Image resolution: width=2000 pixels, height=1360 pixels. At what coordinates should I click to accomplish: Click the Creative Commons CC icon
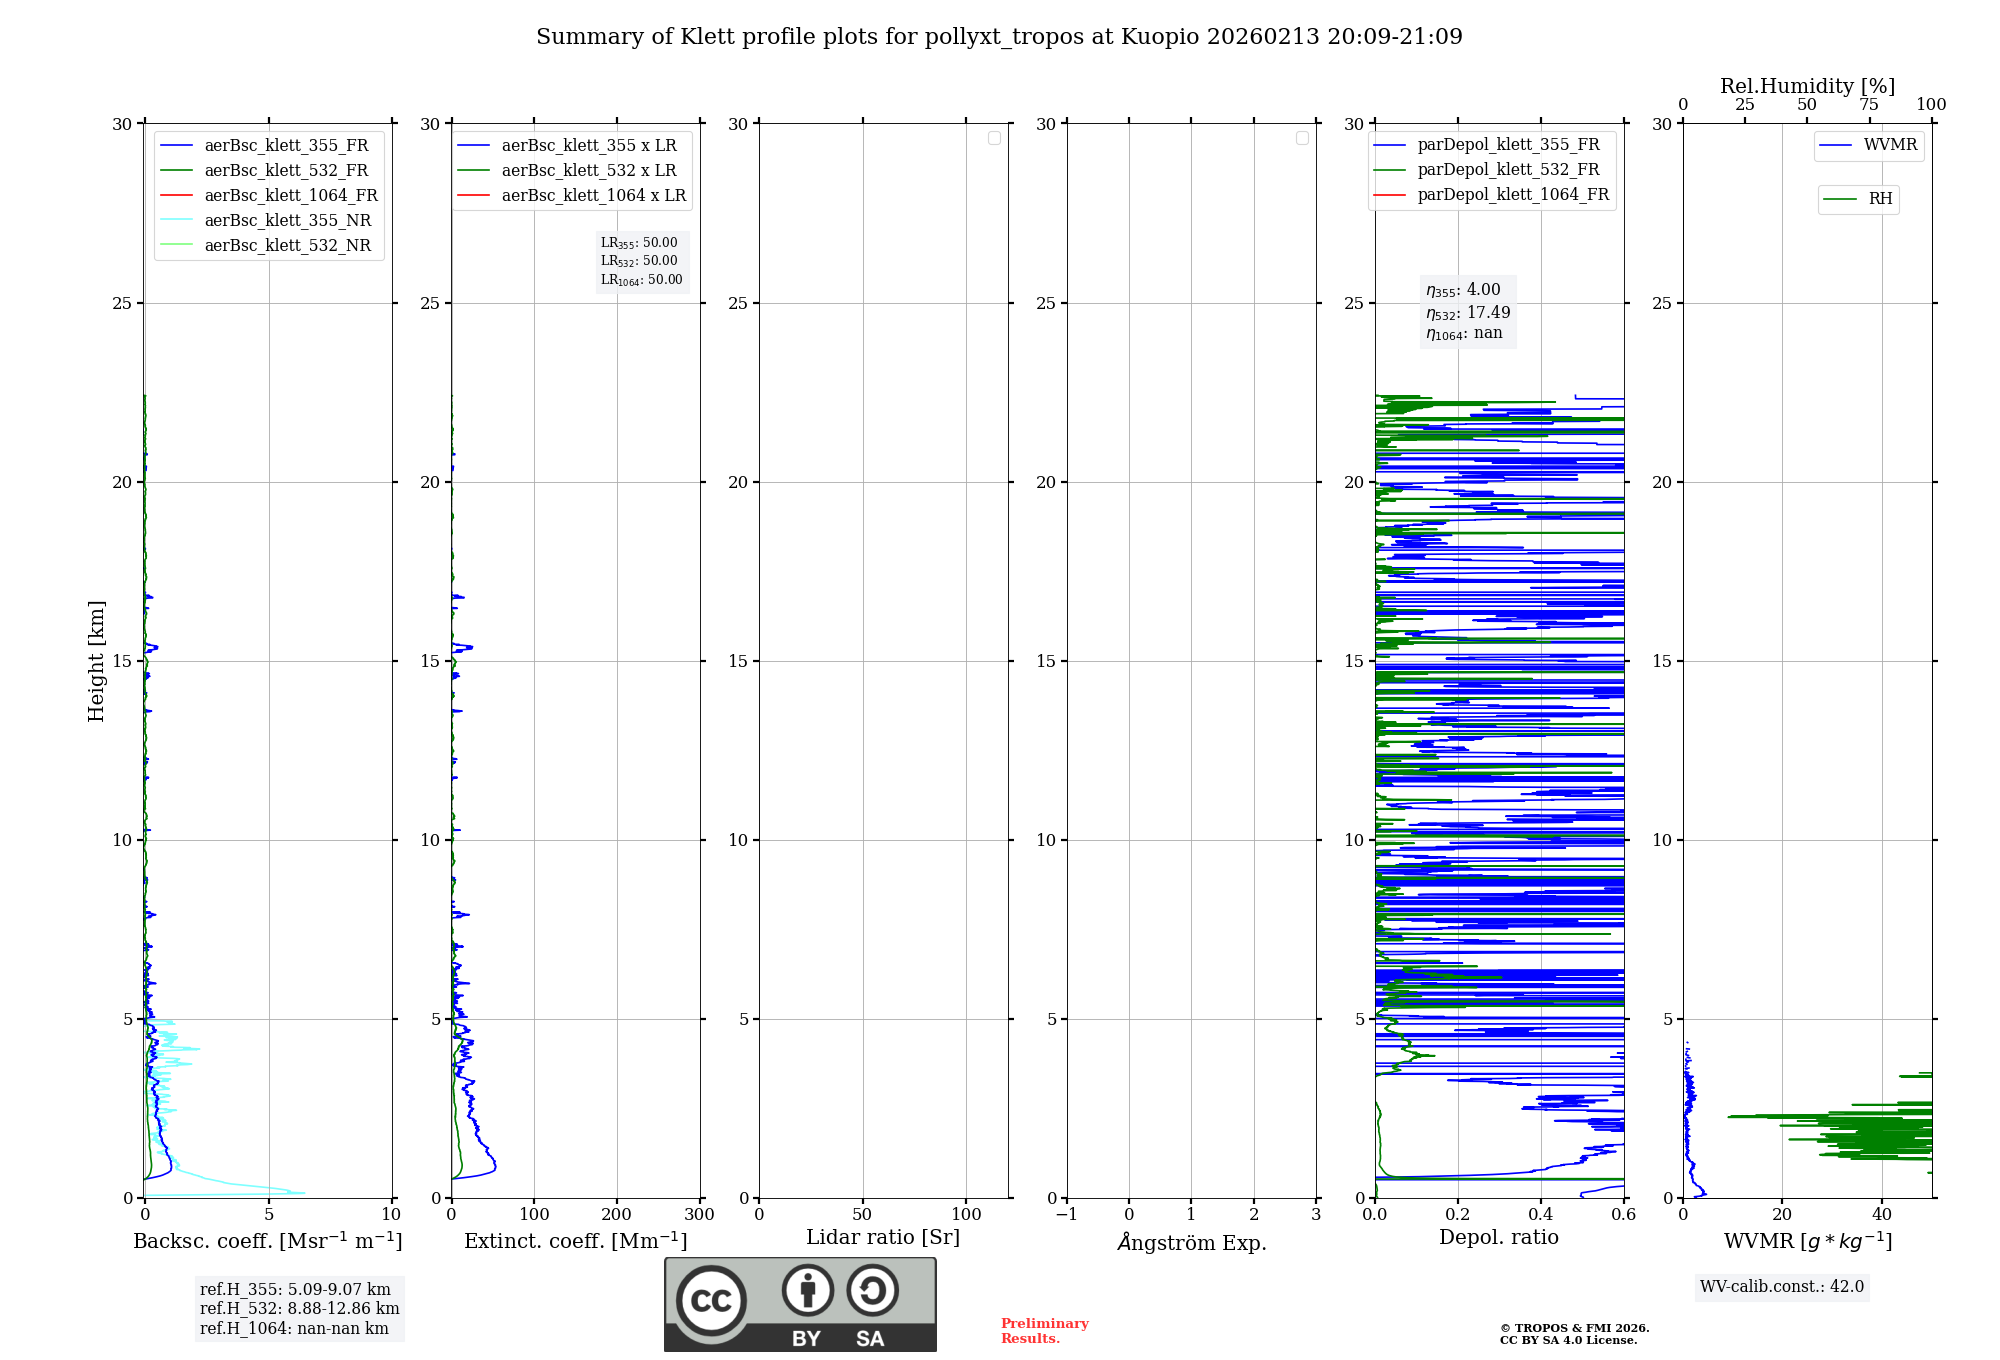point(711,1300)
